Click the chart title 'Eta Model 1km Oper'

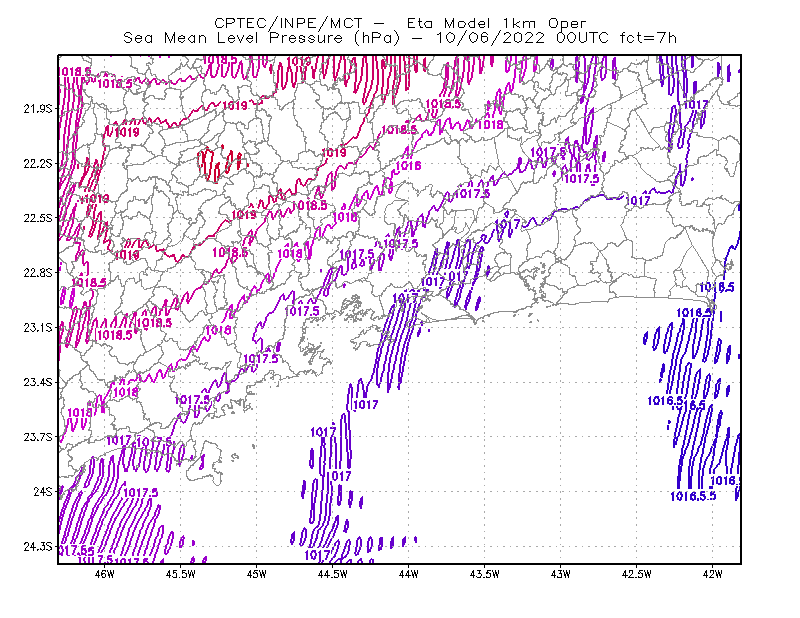pos(496,23)
